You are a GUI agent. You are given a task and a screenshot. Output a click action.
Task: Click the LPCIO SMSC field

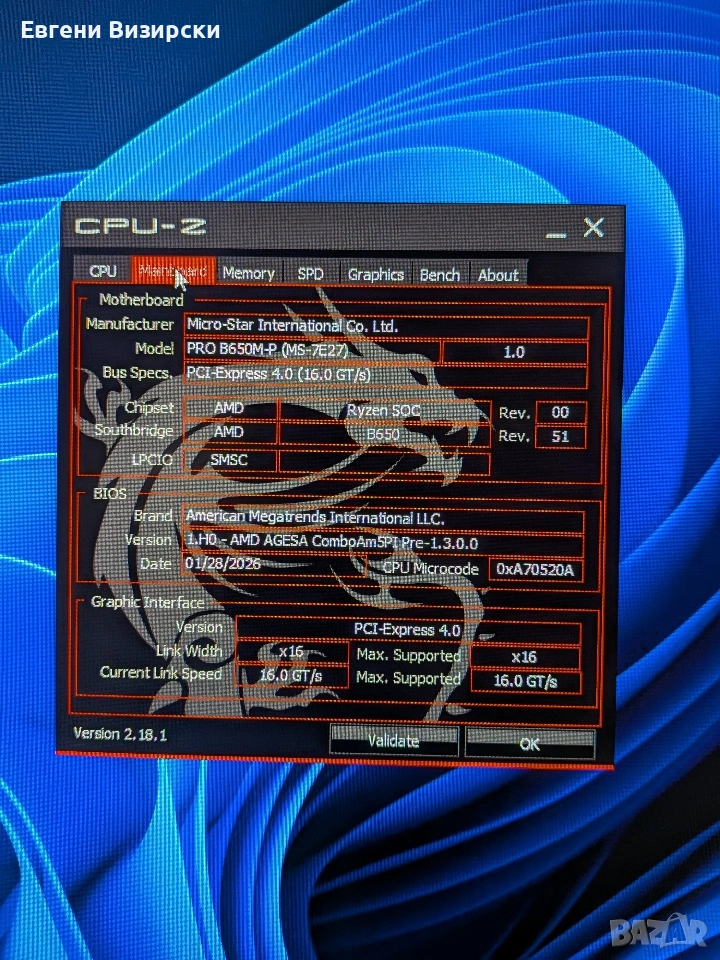pos(230,459)
